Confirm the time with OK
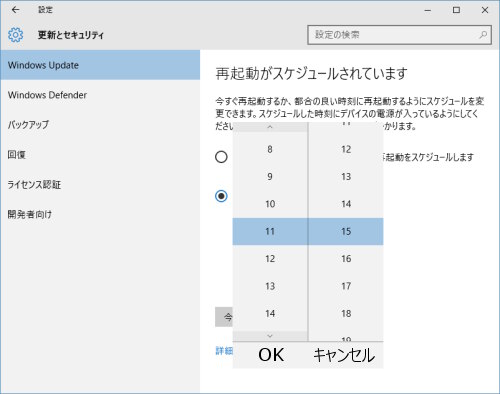Viewport: 500px width, 394px height. [271, 355]
